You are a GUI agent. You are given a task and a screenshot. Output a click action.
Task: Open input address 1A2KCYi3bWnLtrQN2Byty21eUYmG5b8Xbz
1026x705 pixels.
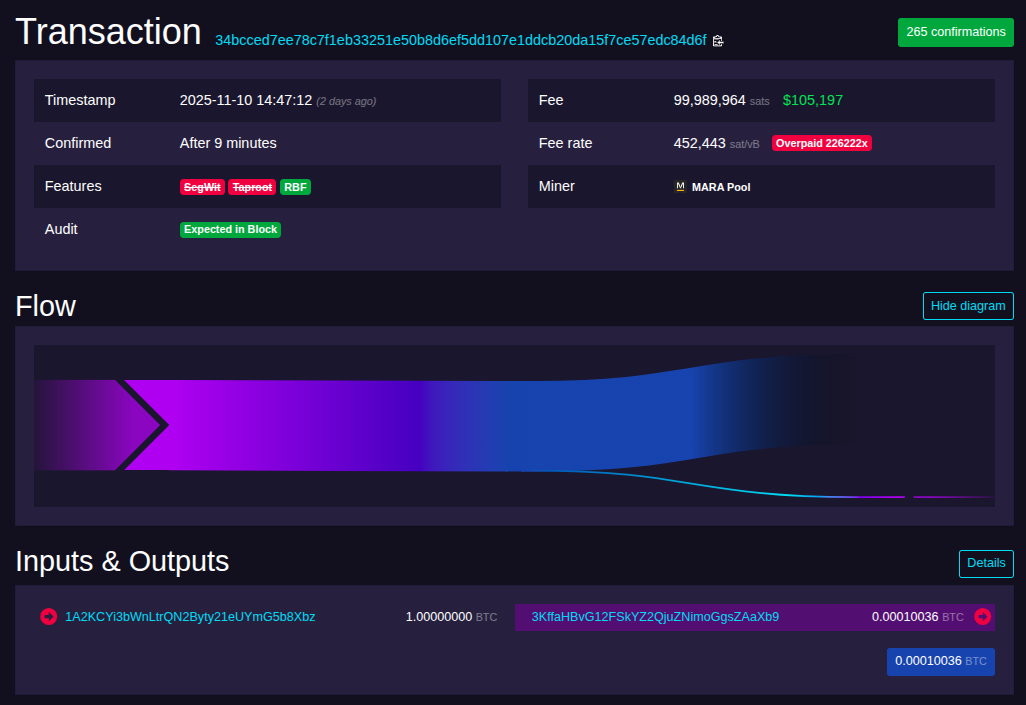tap(190, 617)
